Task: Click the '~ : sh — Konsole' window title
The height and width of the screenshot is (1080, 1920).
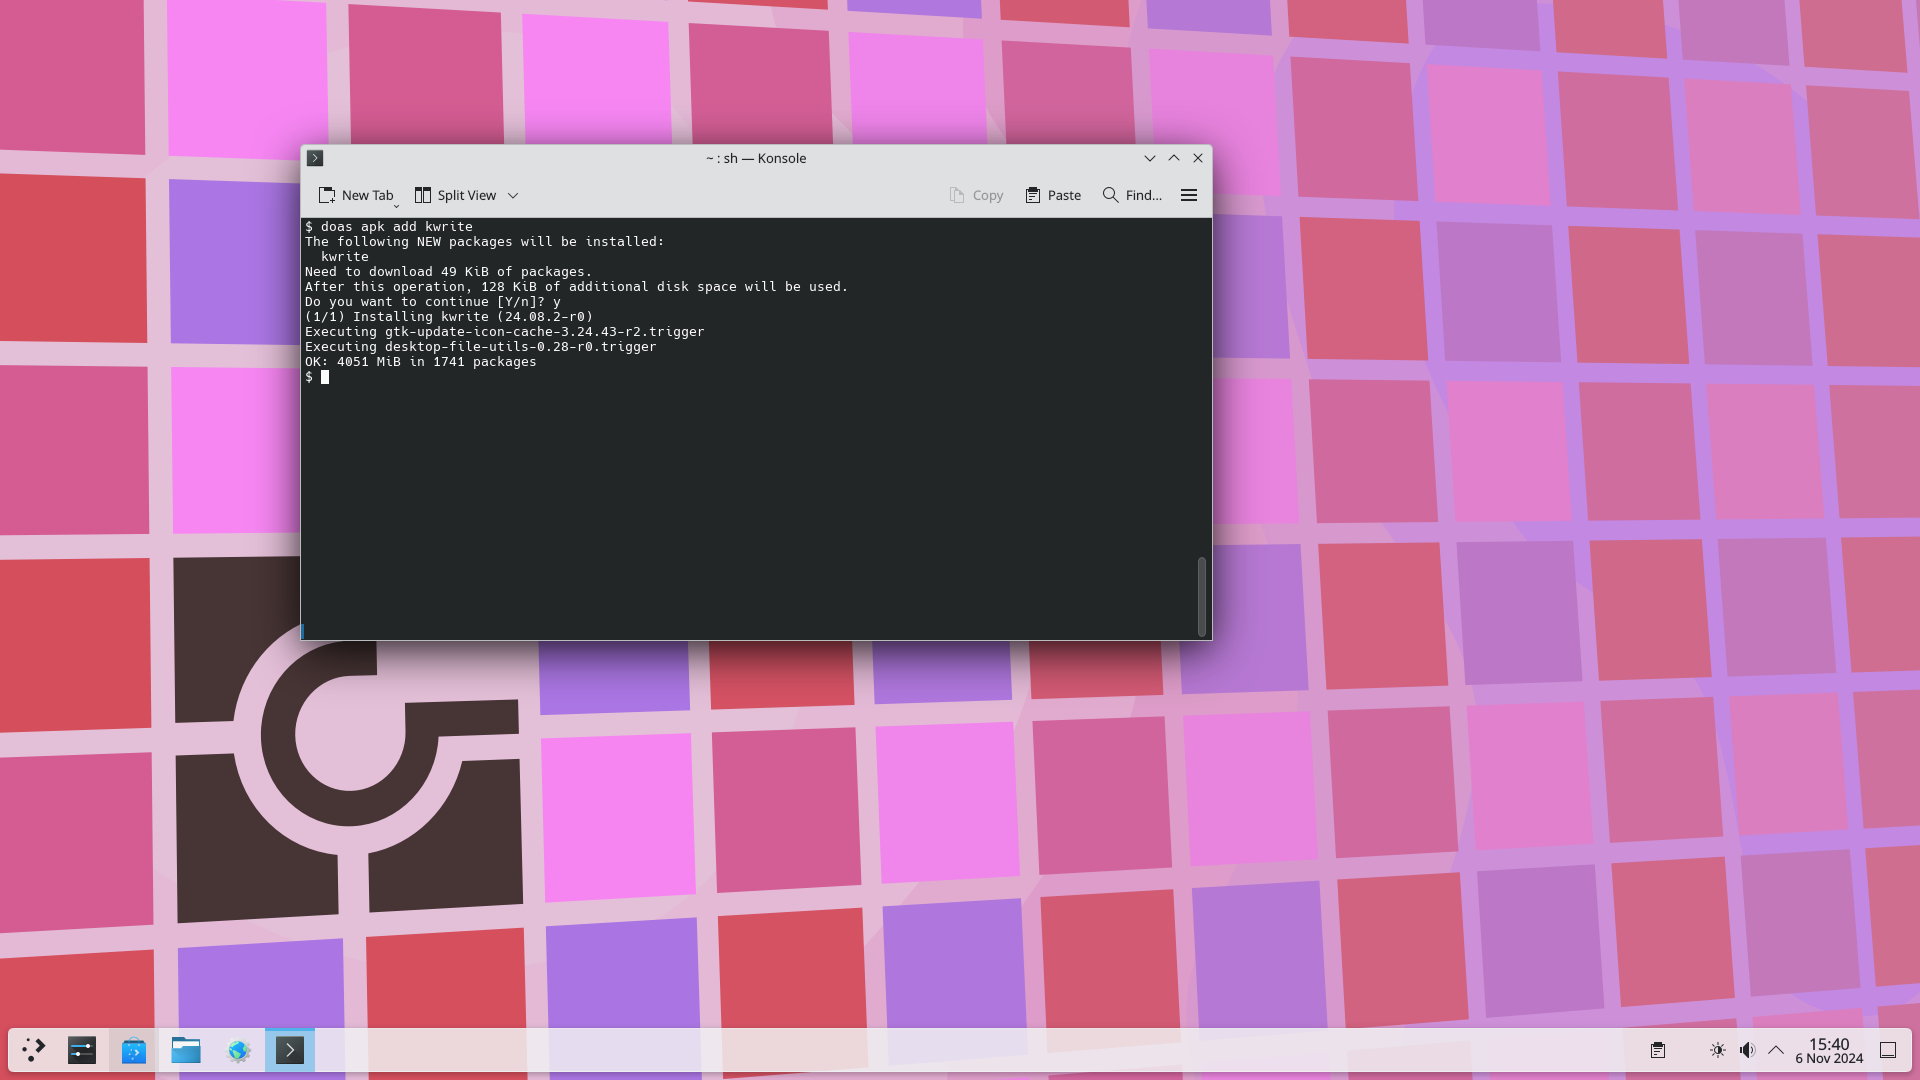Action: coord(756,158)
